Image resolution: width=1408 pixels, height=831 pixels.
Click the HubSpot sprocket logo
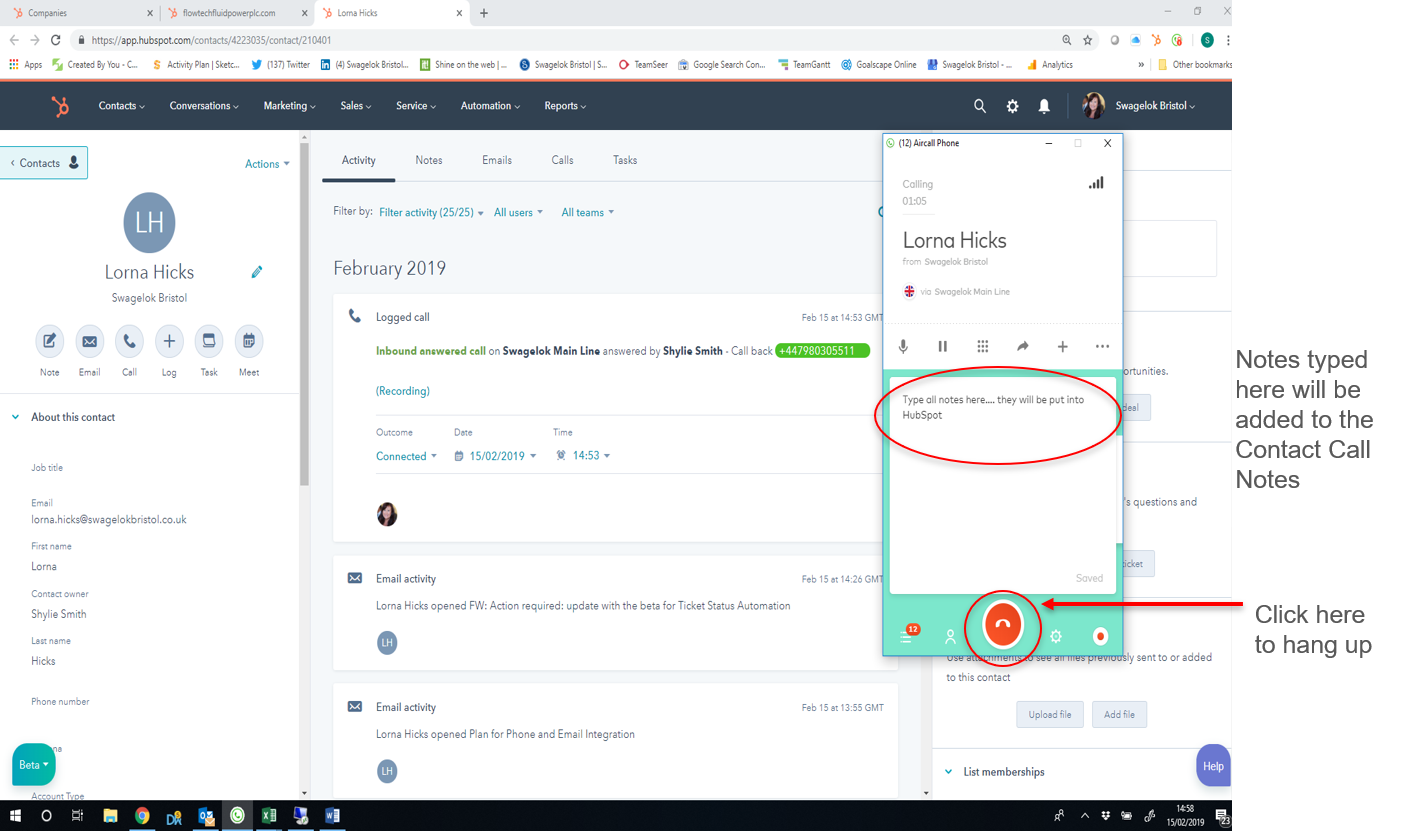[60, 106]
